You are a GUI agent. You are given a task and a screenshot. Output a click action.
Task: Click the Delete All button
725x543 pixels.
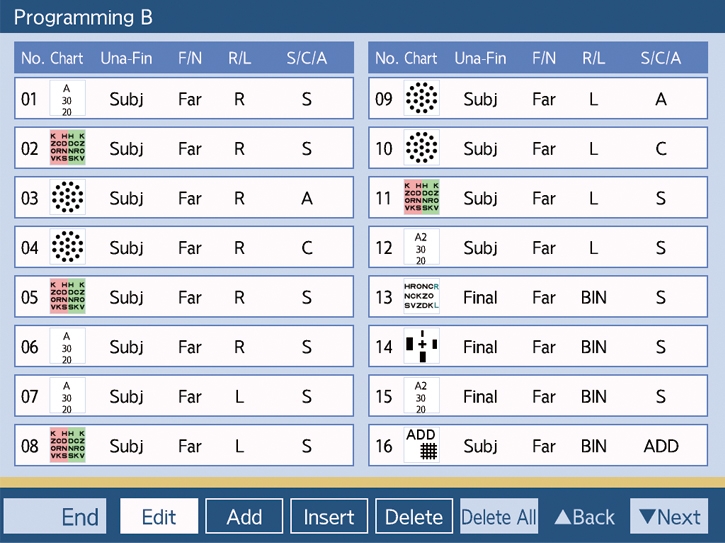point(499,517)
